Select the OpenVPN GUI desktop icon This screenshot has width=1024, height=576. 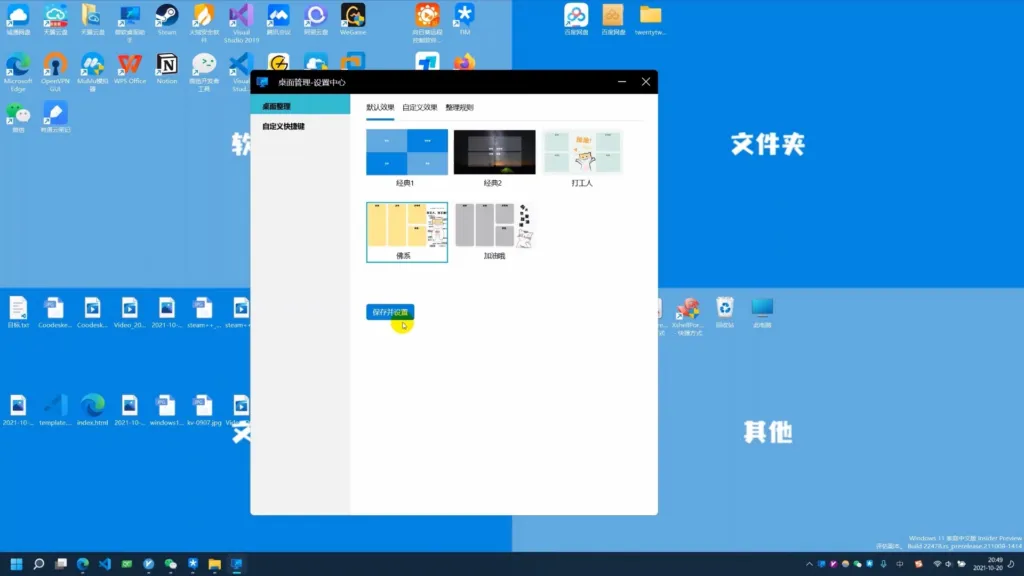(55, 72)
